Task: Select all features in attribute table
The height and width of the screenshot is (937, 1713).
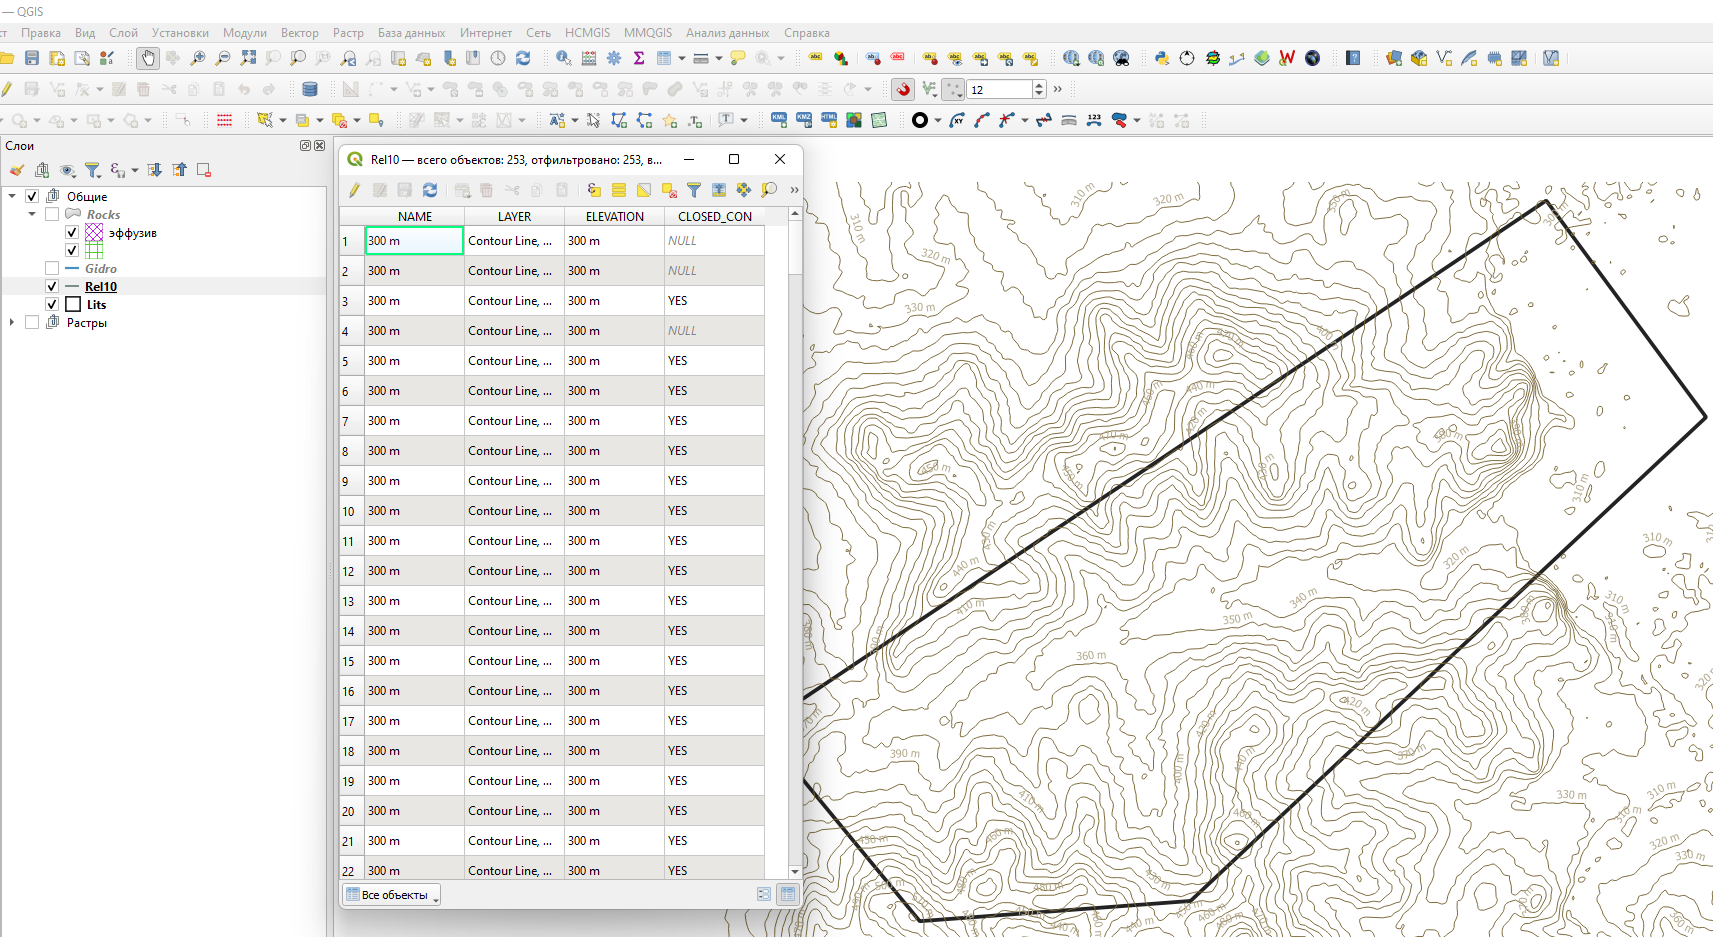Action: [x=619, y=189]
